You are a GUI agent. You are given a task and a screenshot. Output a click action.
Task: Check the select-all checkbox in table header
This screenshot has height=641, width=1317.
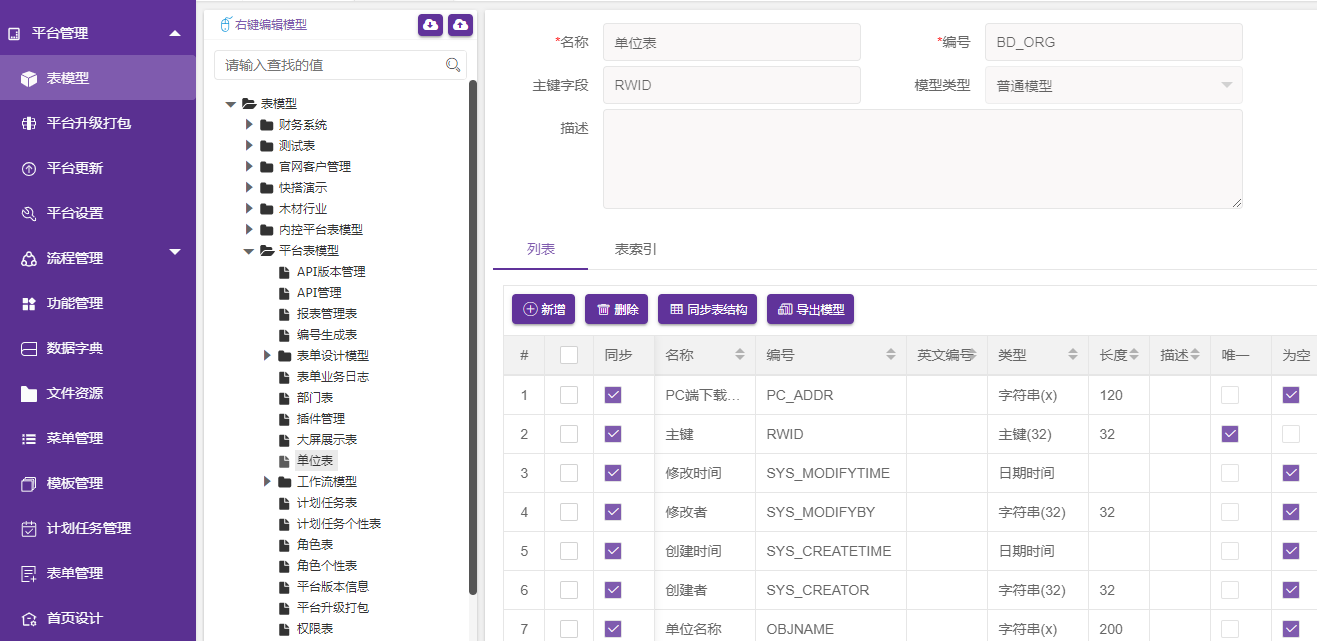(x=569, y=355)
